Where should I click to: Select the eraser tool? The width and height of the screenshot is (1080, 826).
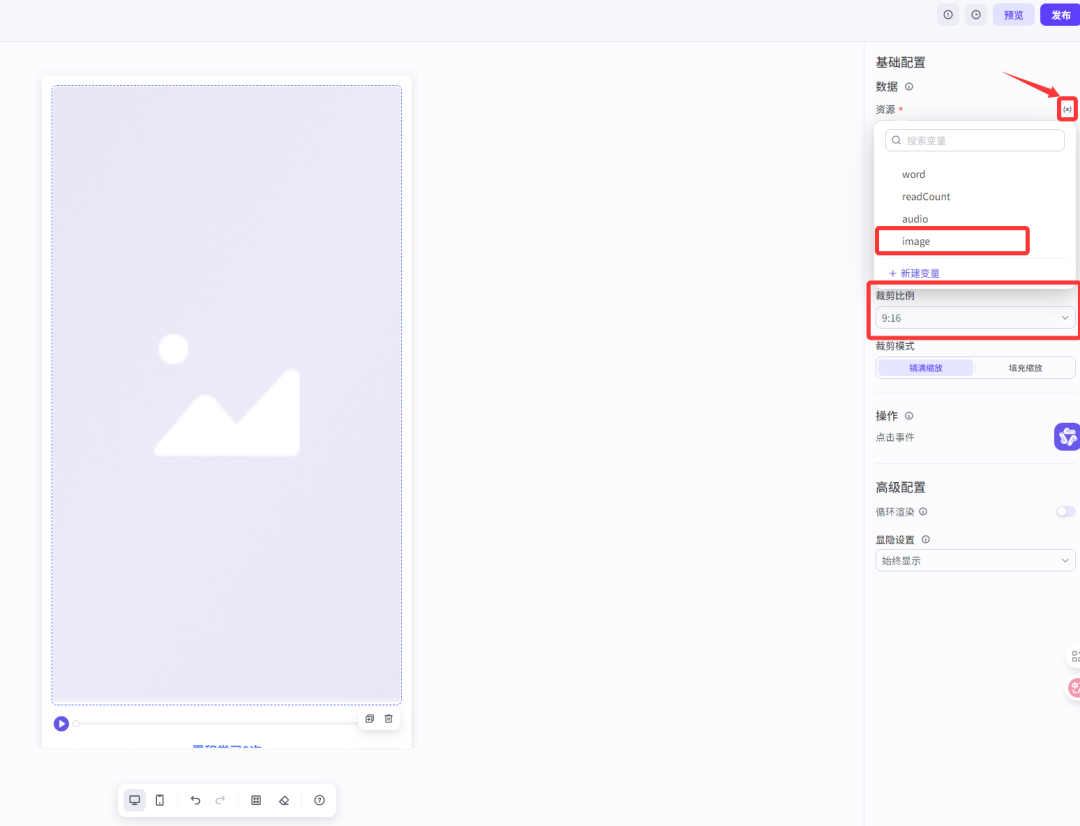click(x=286, y=800)
